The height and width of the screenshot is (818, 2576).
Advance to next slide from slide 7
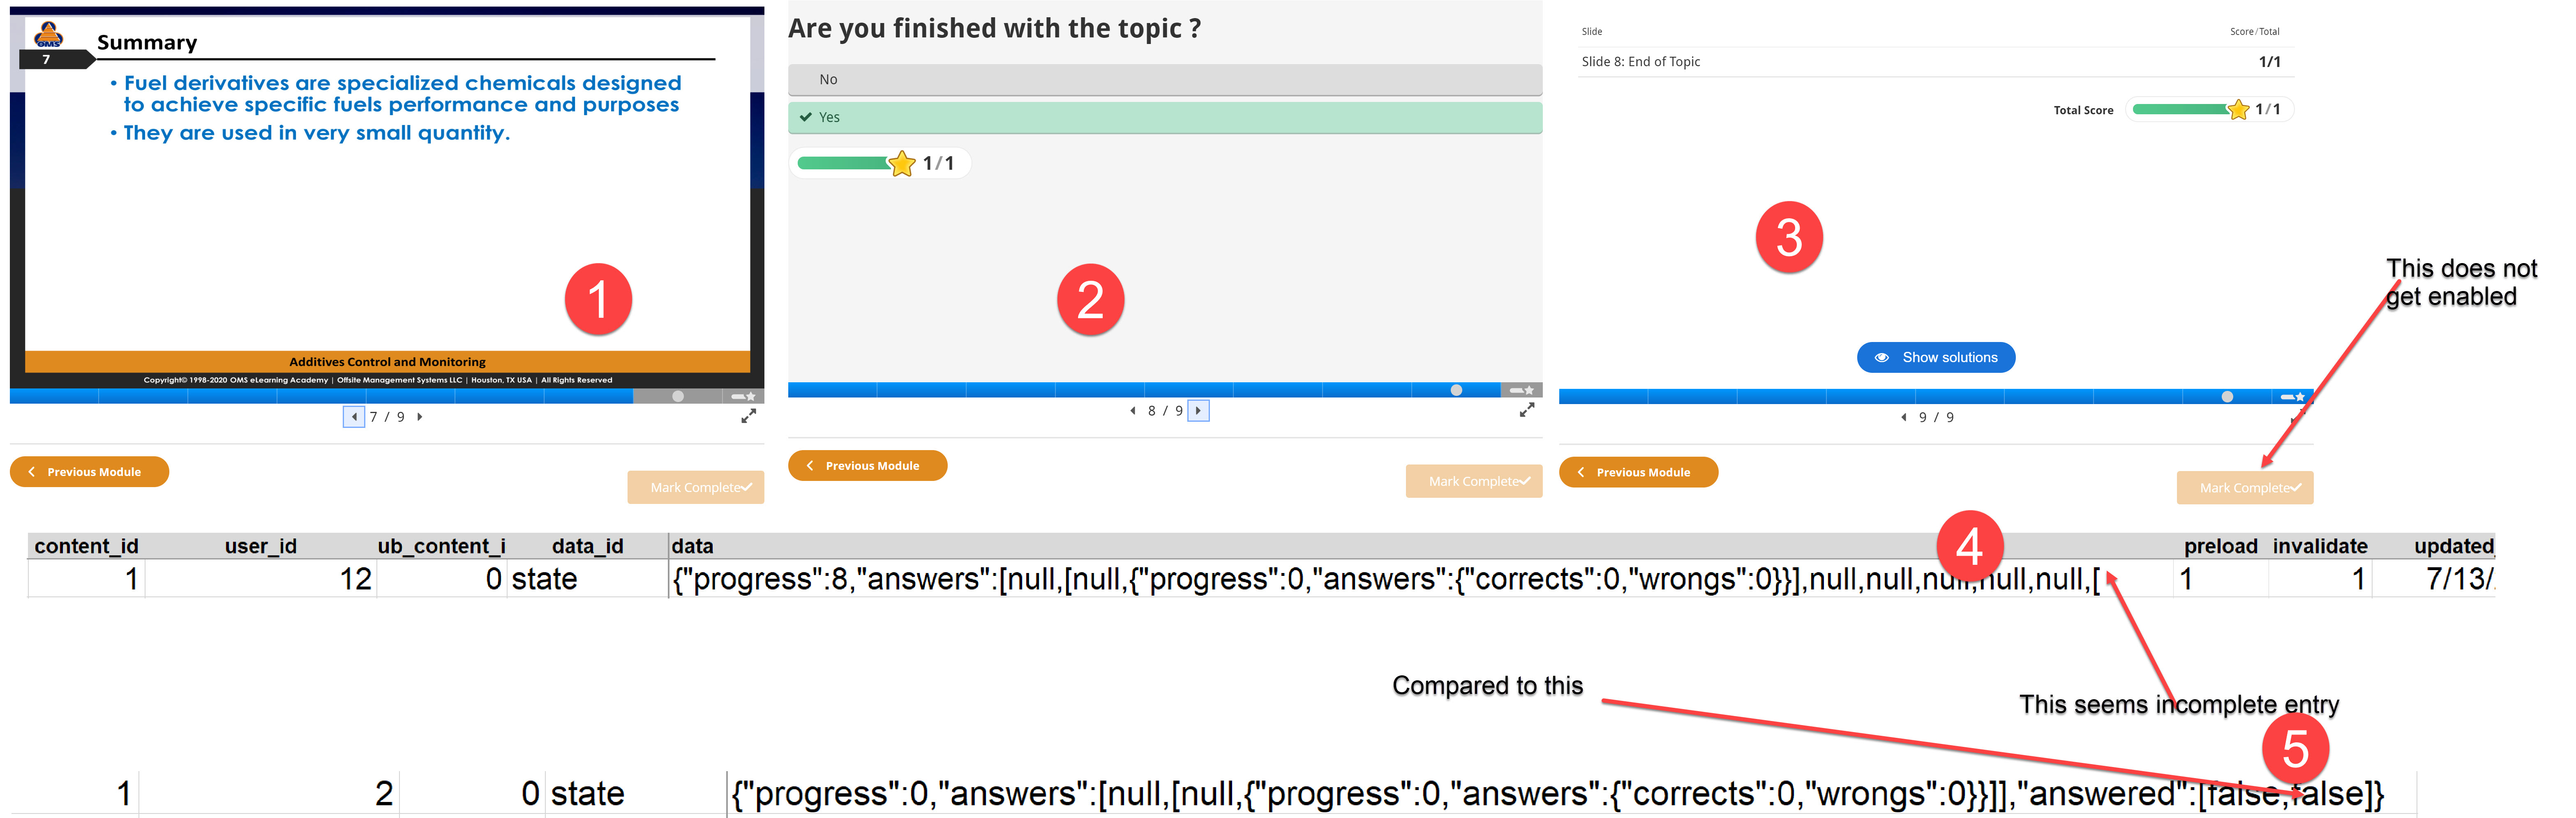pos(420,417)
